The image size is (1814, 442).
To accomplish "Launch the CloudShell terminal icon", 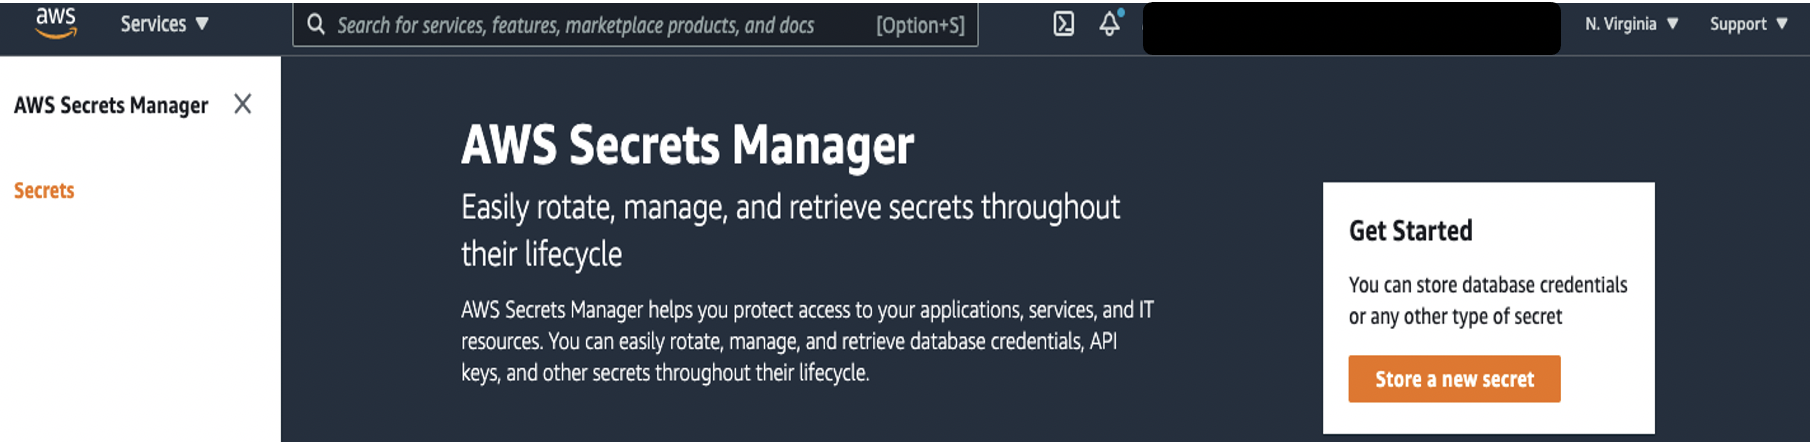I will (1064, 24).
